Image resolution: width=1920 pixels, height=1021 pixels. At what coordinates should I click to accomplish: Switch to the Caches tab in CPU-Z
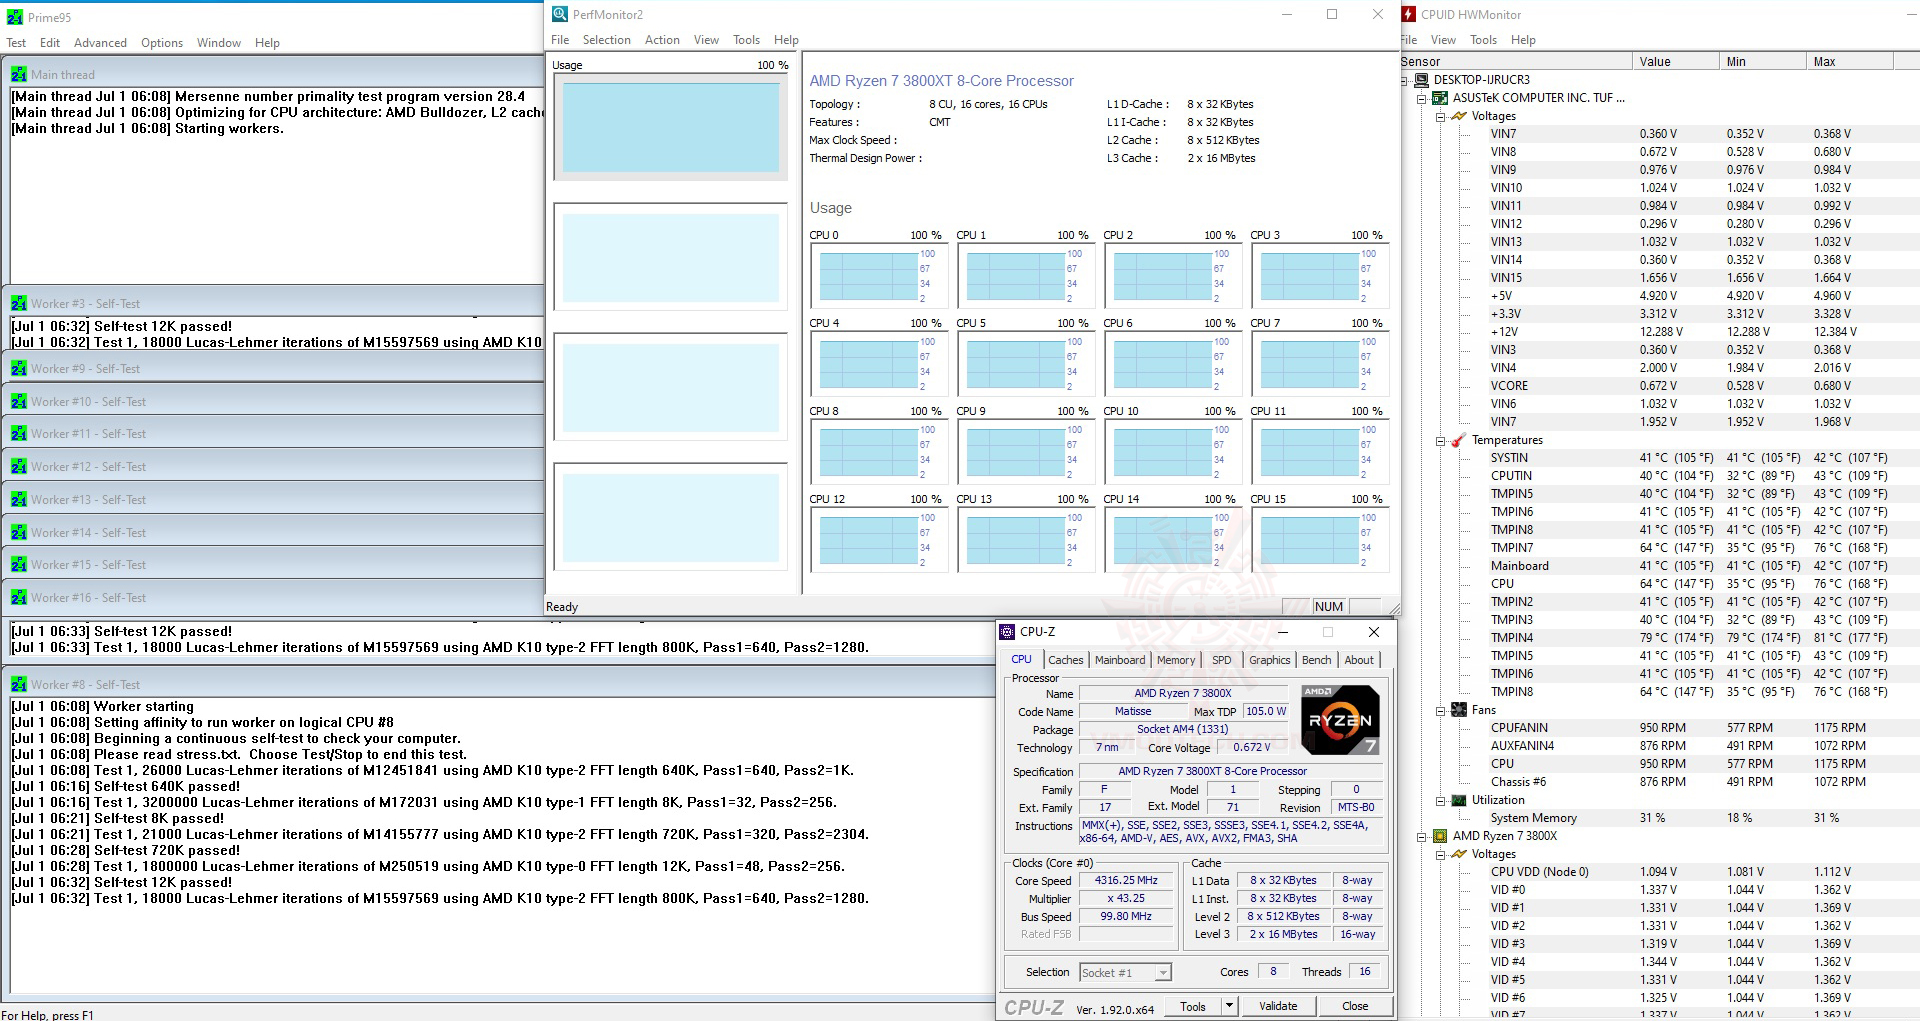[1066, 660]
